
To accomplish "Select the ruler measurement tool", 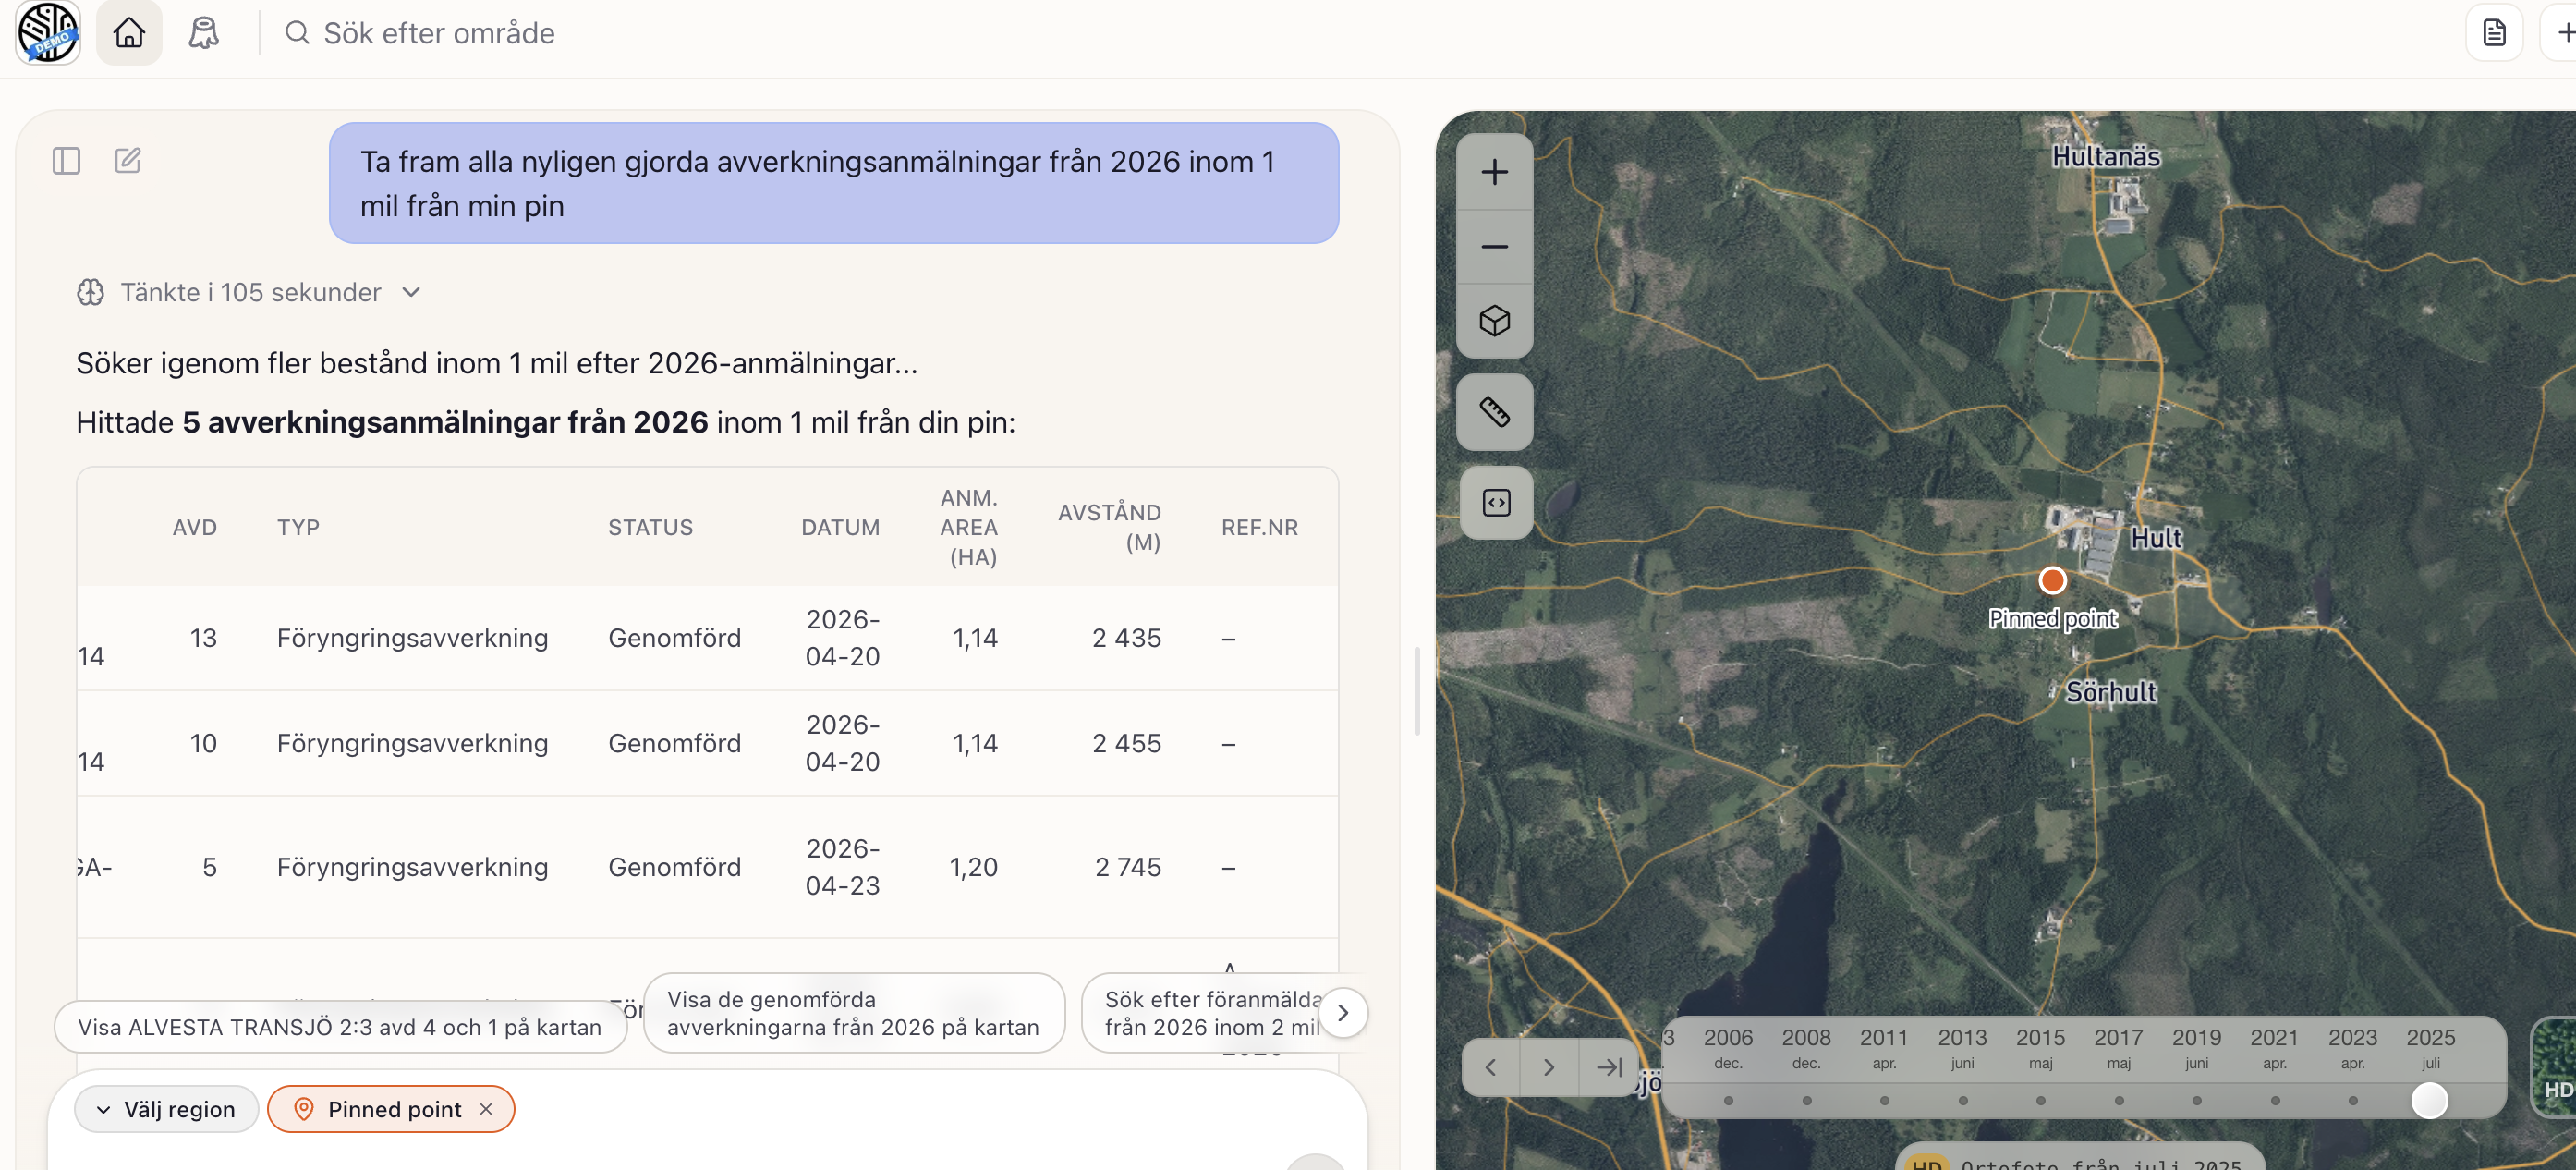I will pos(1494,411).
